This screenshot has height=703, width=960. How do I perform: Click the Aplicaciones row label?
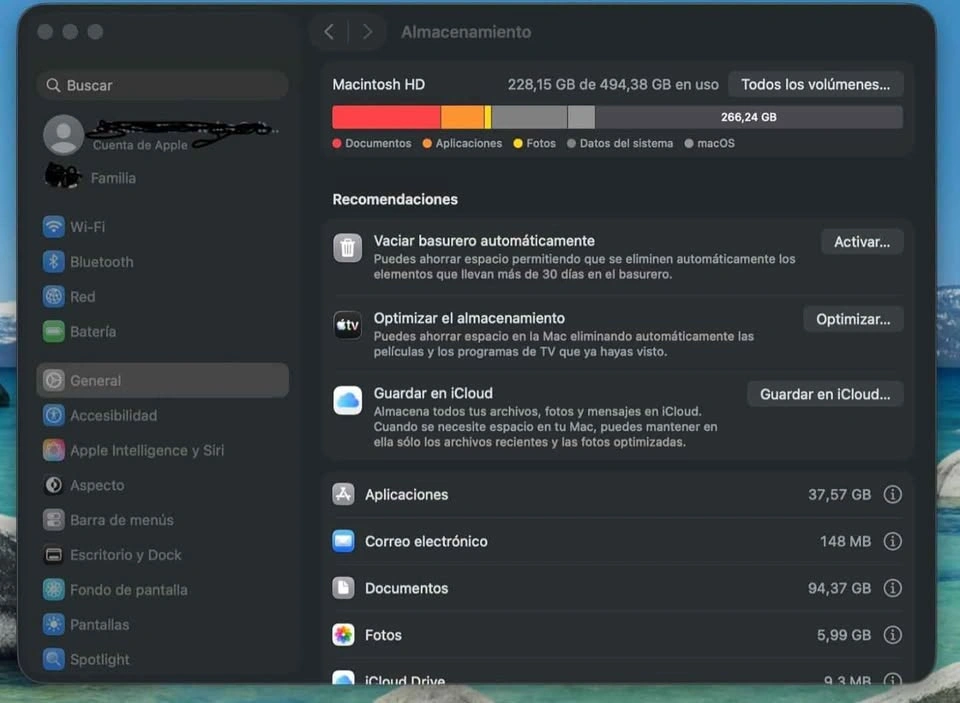(407, 494)
